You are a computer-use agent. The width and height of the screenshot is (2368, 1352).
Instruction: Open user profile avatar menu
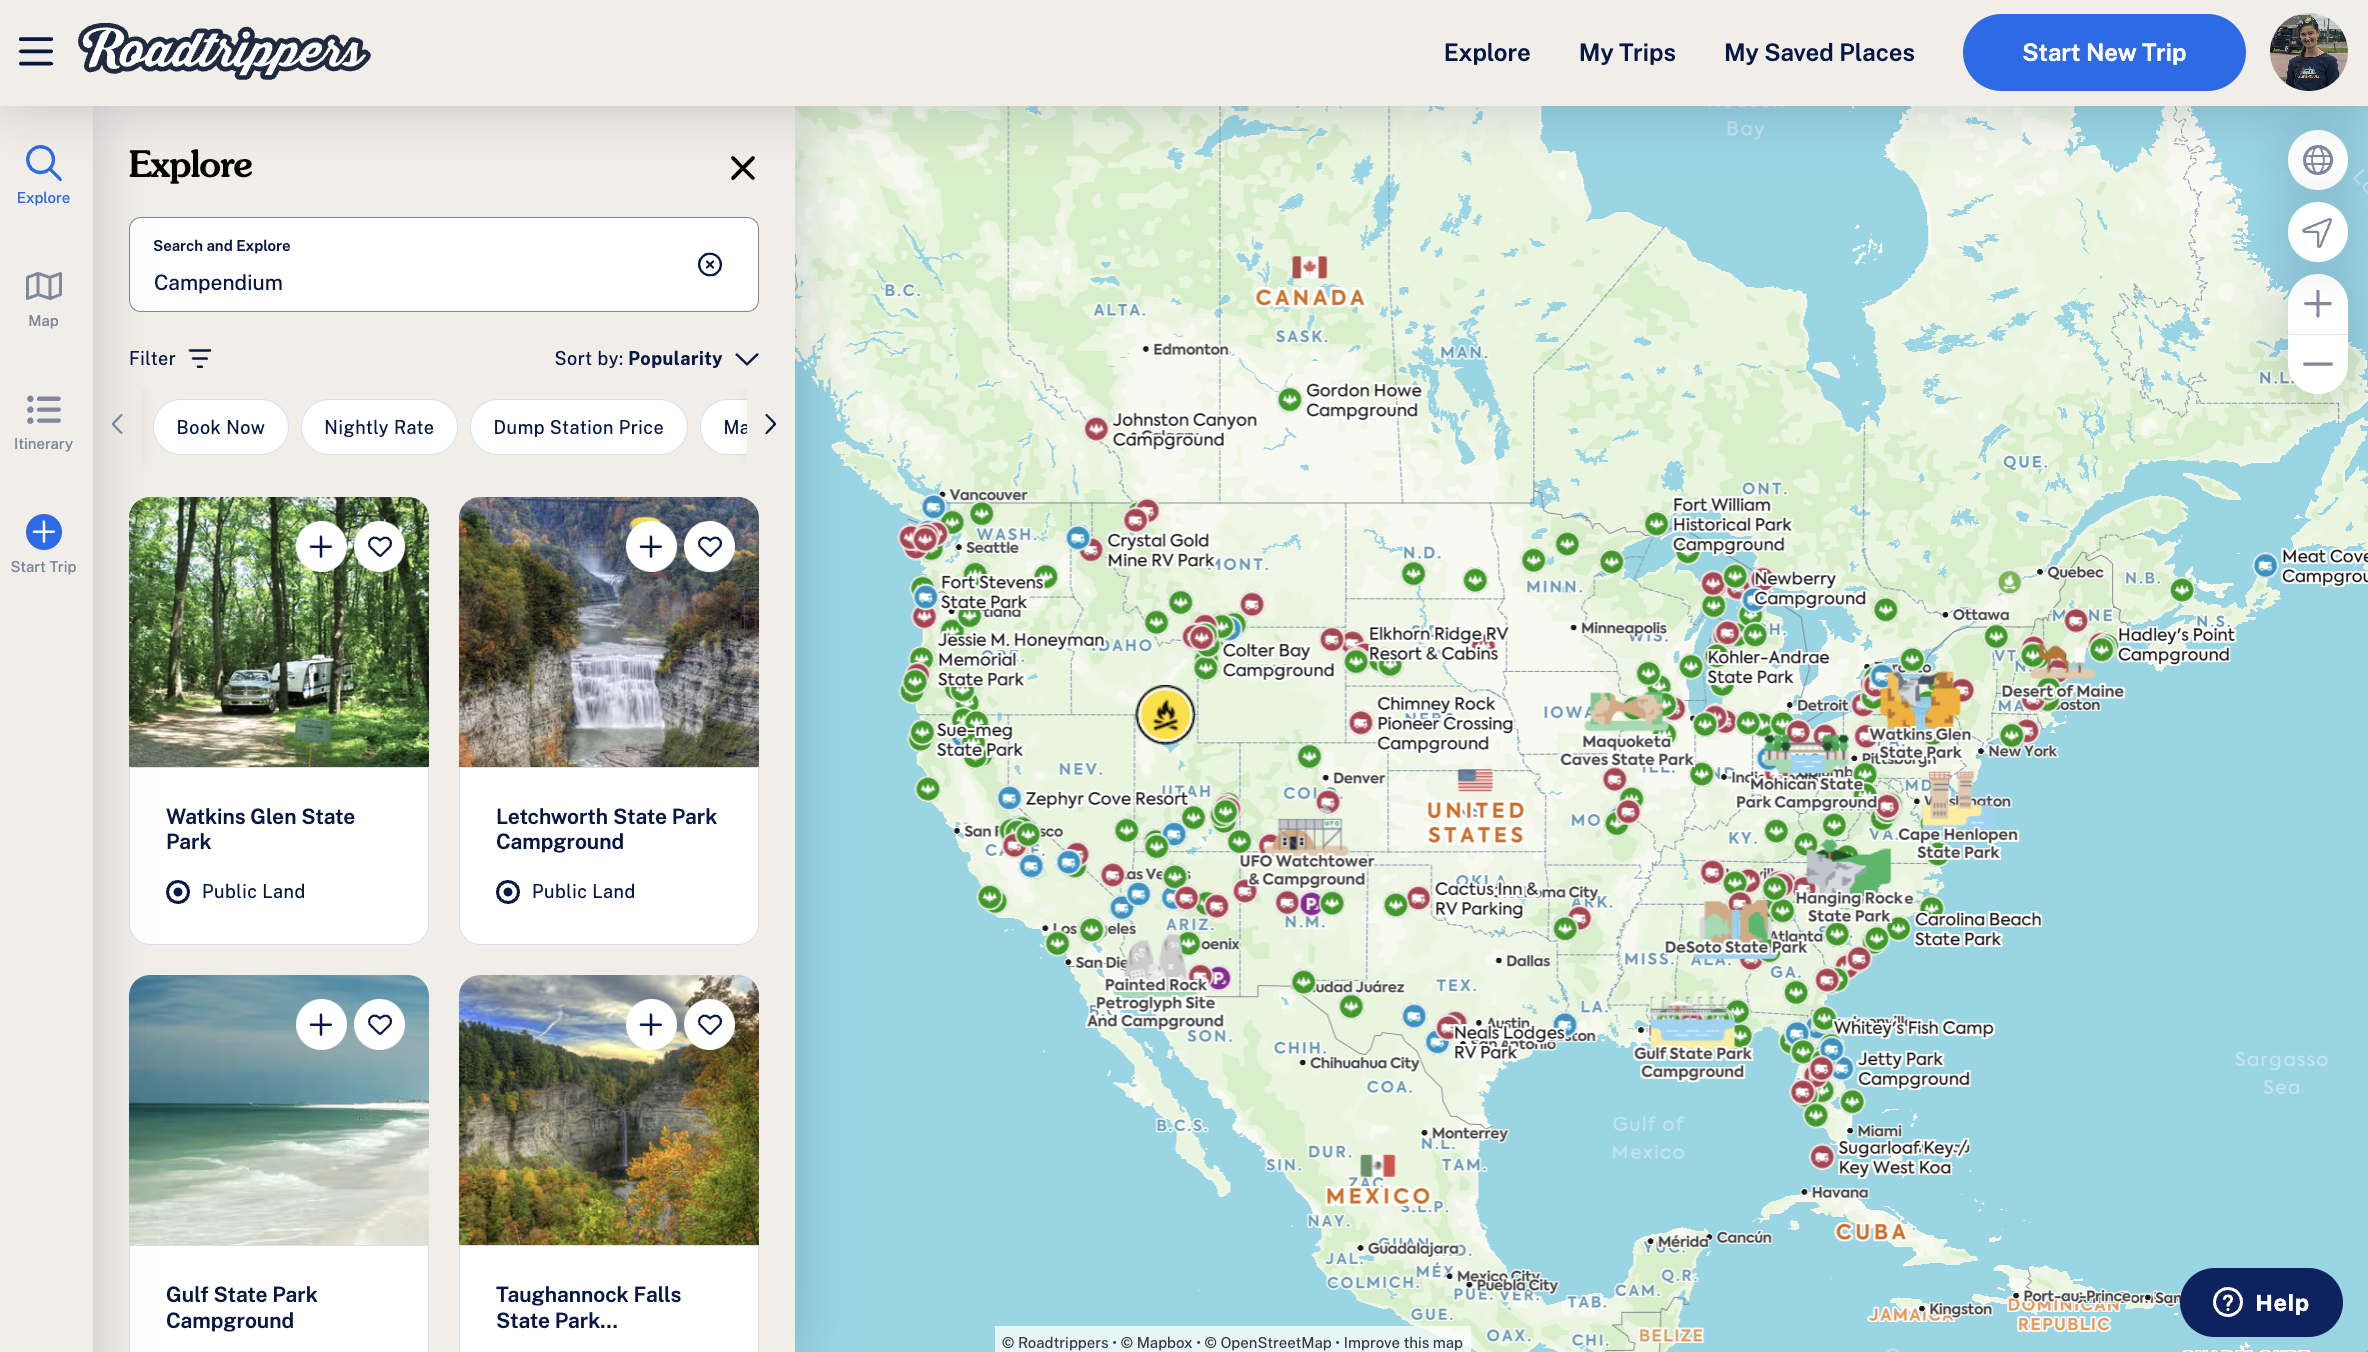2308,52
